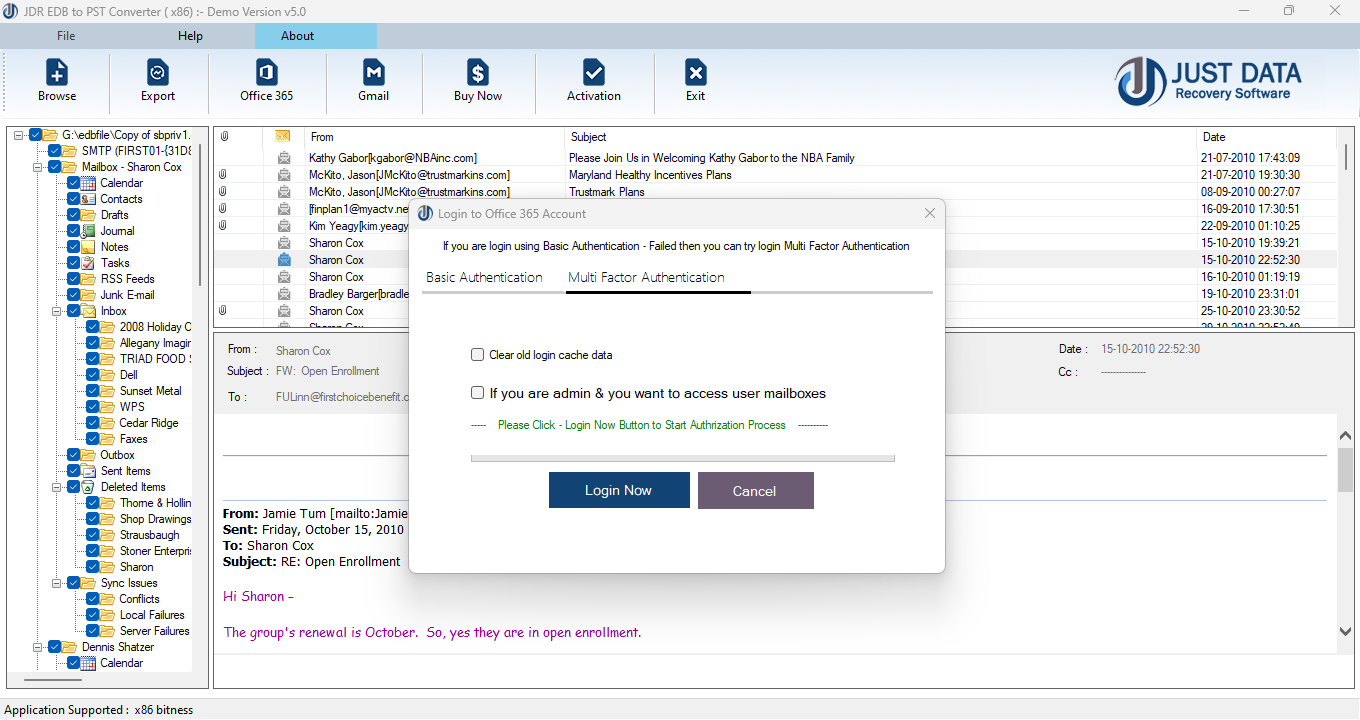
Task: Open Activation from the toolbar
Action: coord(593,80)
